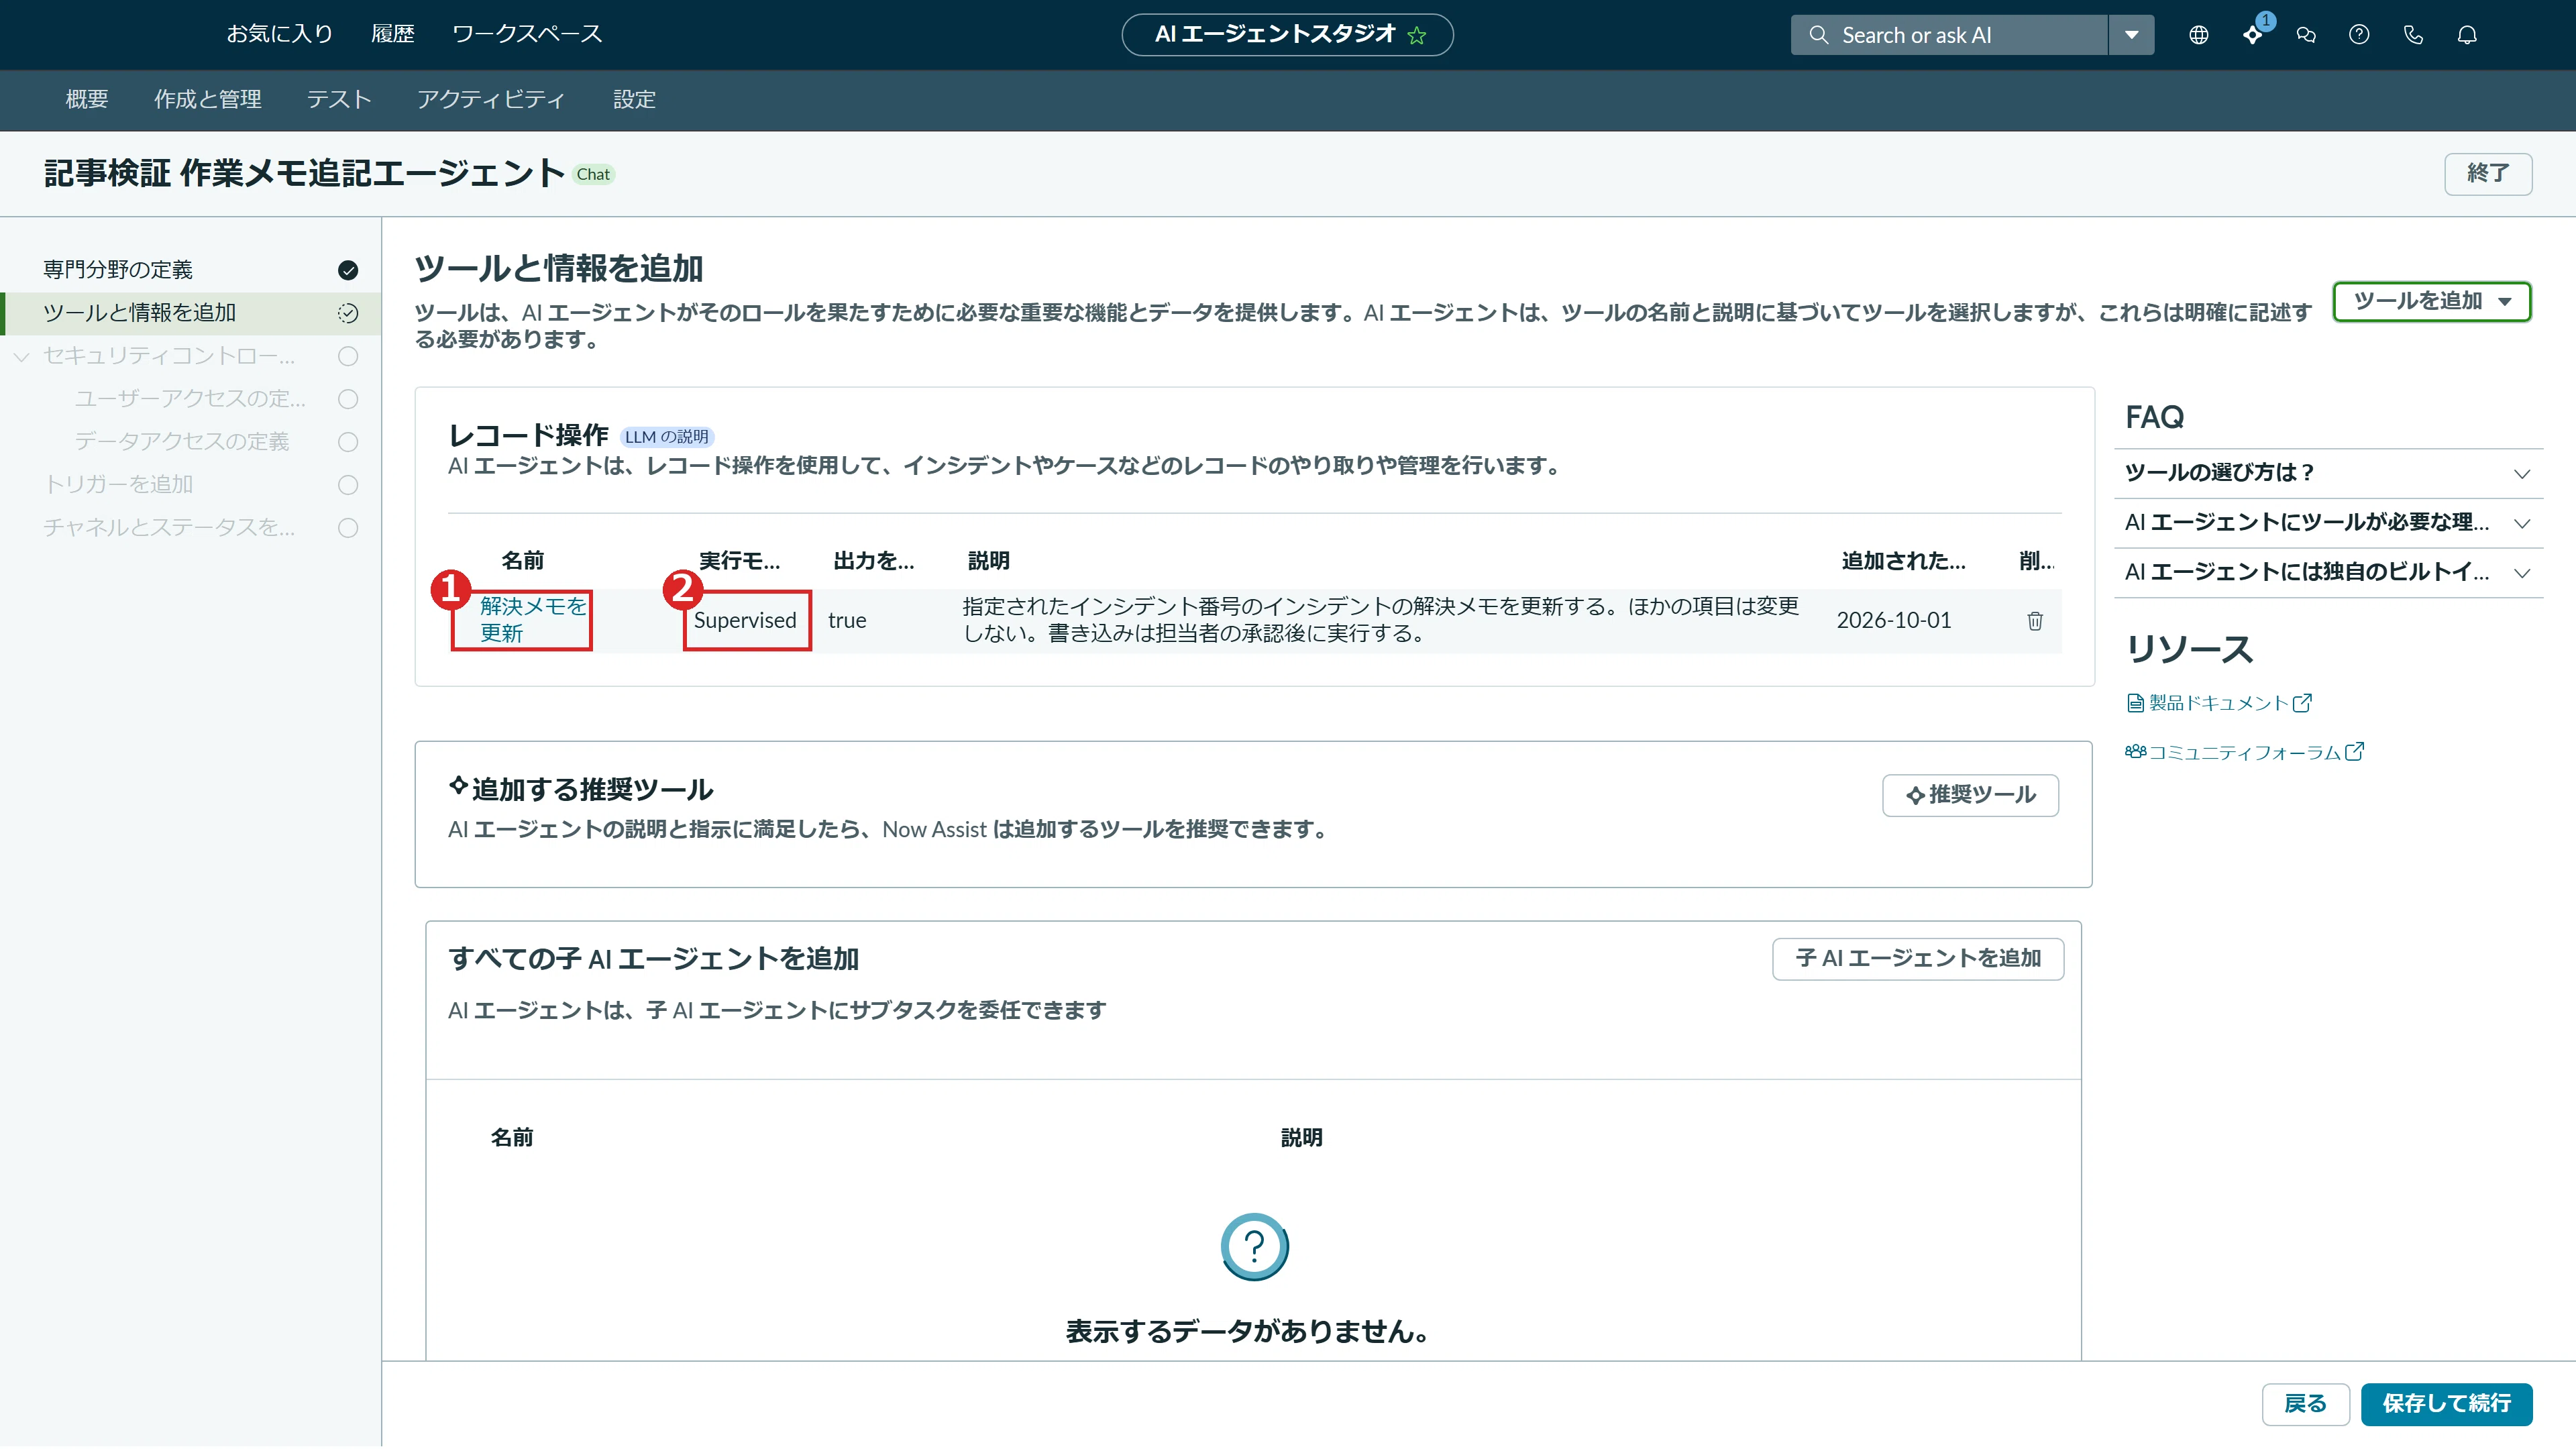
Task: Click the status circle for トリガーを追加
Action: pyautogui.click(x=348, y=485)
